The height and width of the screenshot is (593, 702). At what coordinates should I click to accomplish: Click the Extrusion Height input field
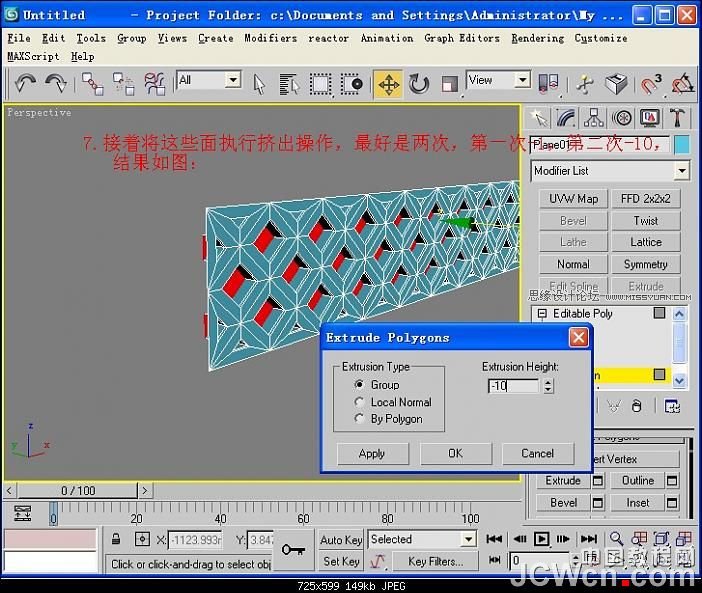click(x=514, y=386)
